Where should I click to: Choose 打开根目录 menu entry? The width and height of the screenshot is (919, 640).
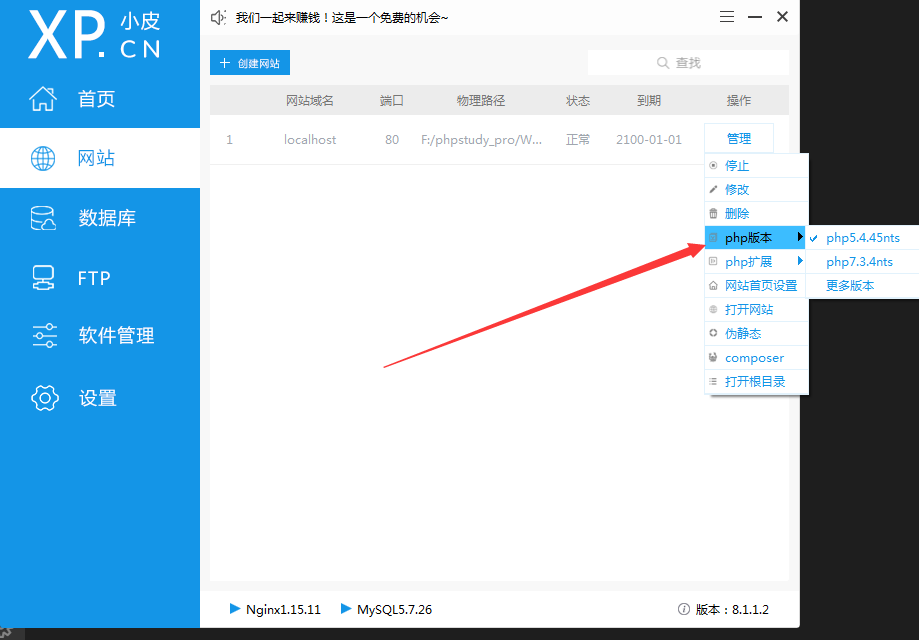click(757, 381)
